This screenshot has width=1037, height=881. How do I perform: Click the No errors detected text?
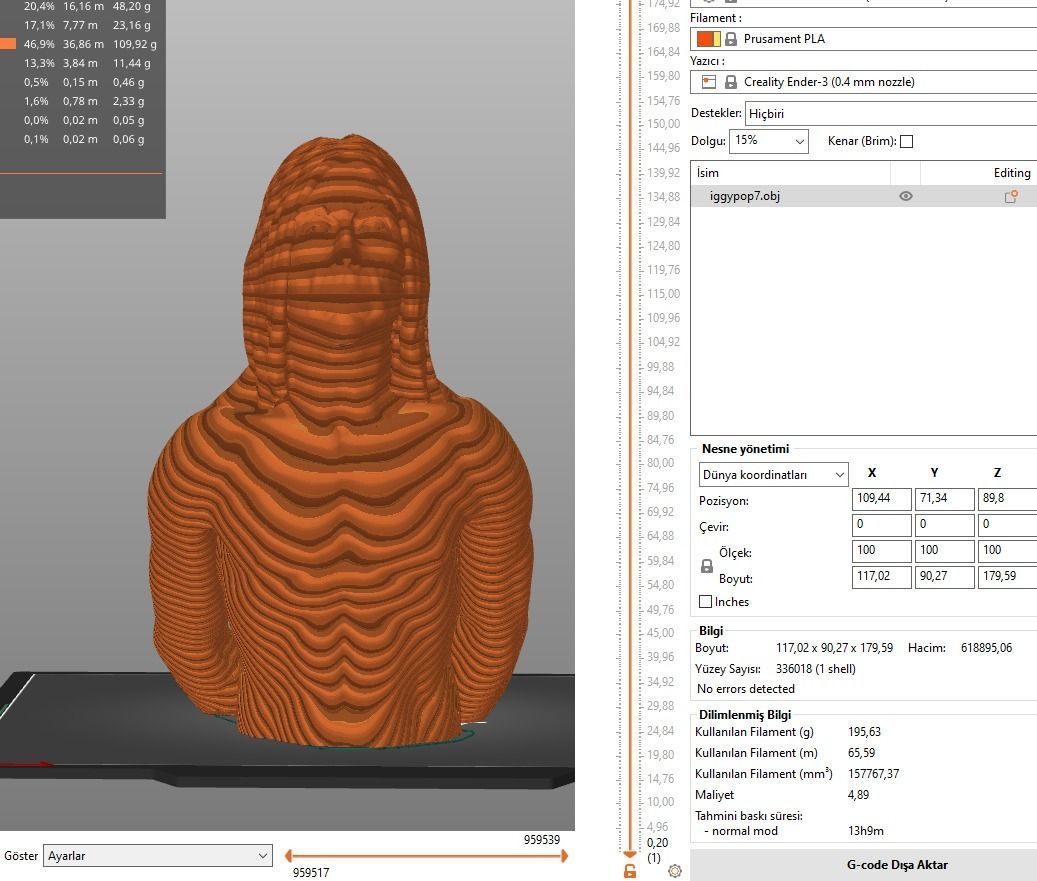coord(745,689)
